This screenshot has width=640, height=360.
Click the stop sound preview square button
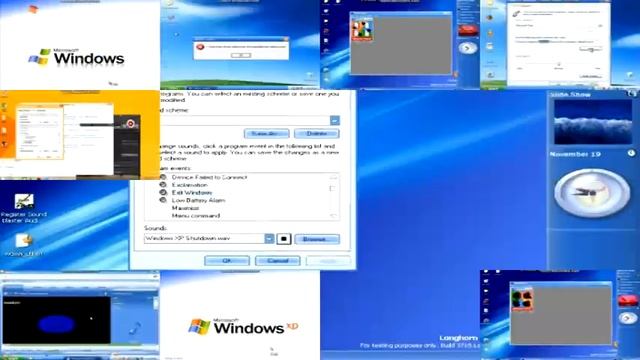tap(284, 239)
